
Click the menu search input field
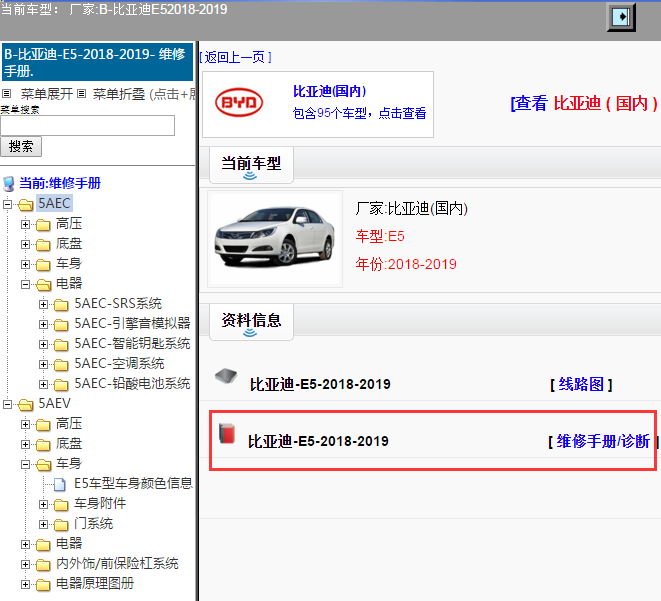click(88, 126)
